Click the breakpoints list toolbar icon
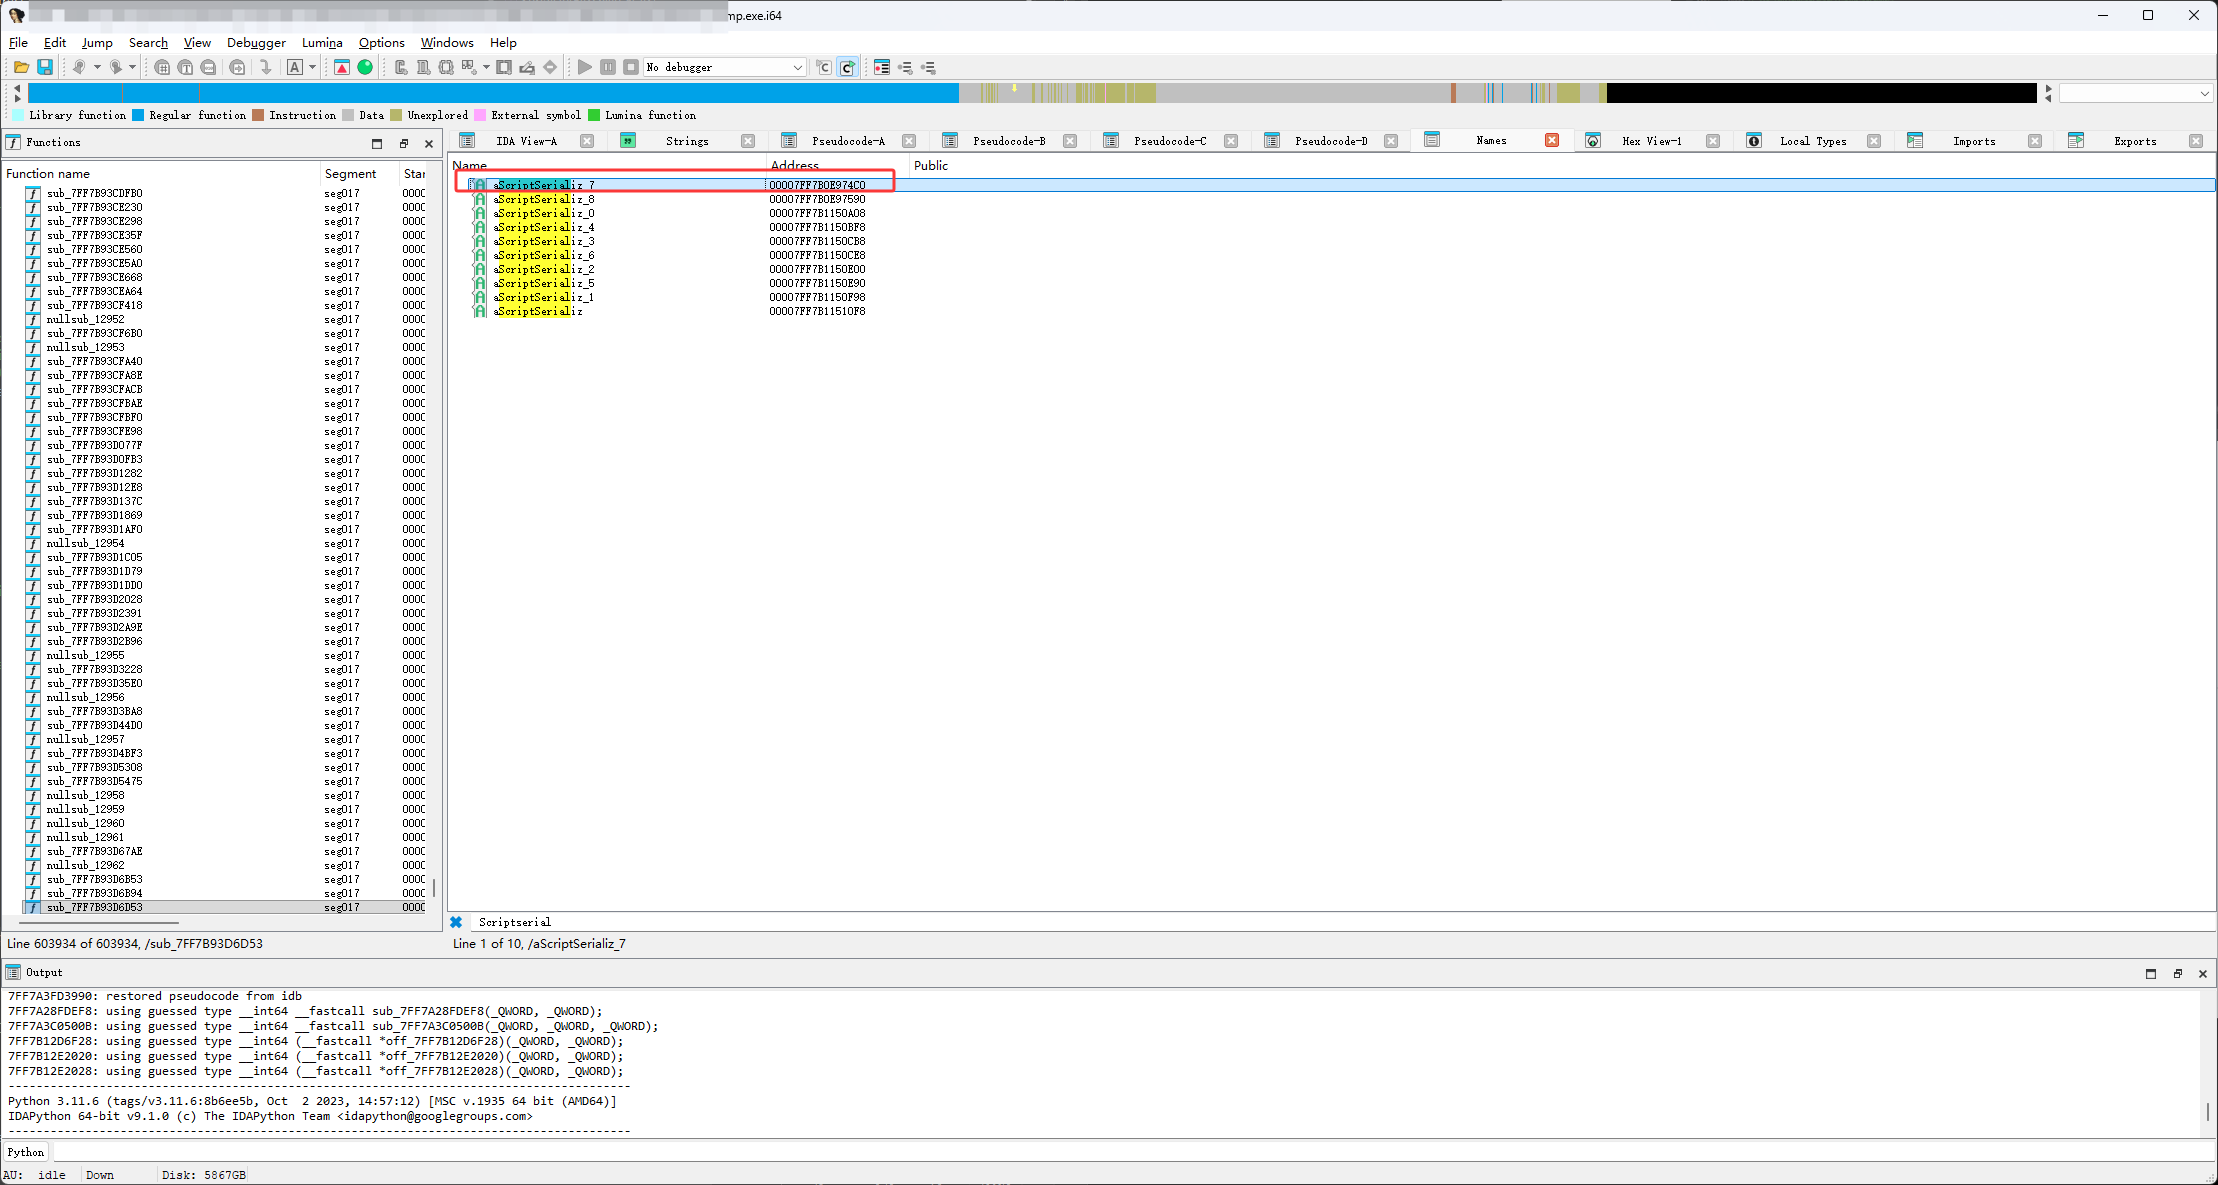2218x1185 pixels. click(x=882, y=67)
